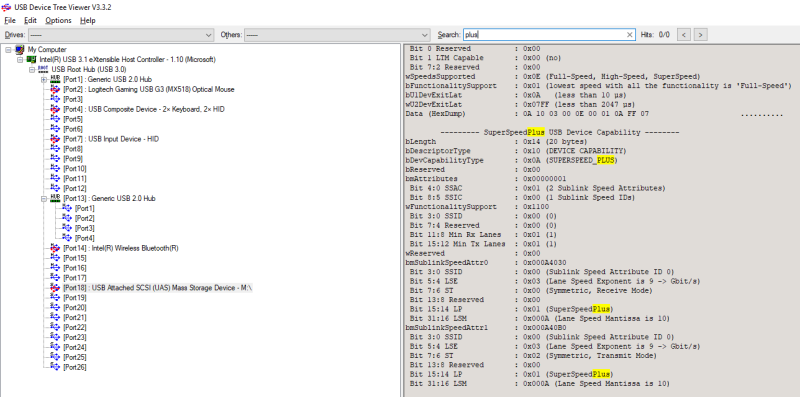Image resolution: width=800 pixels, height=397 pixels.
Task: Open the Drives dropdown
Action: pos(121,35)
